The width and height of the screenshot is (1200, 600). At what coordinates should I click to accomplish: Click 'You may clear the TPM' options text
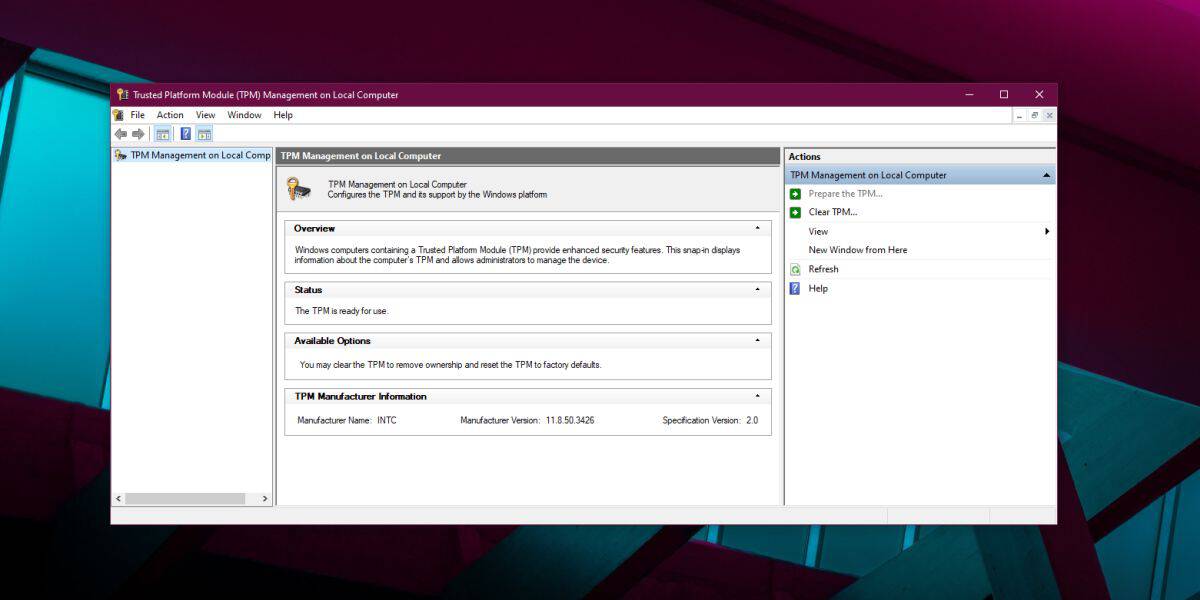coord(450,365)
